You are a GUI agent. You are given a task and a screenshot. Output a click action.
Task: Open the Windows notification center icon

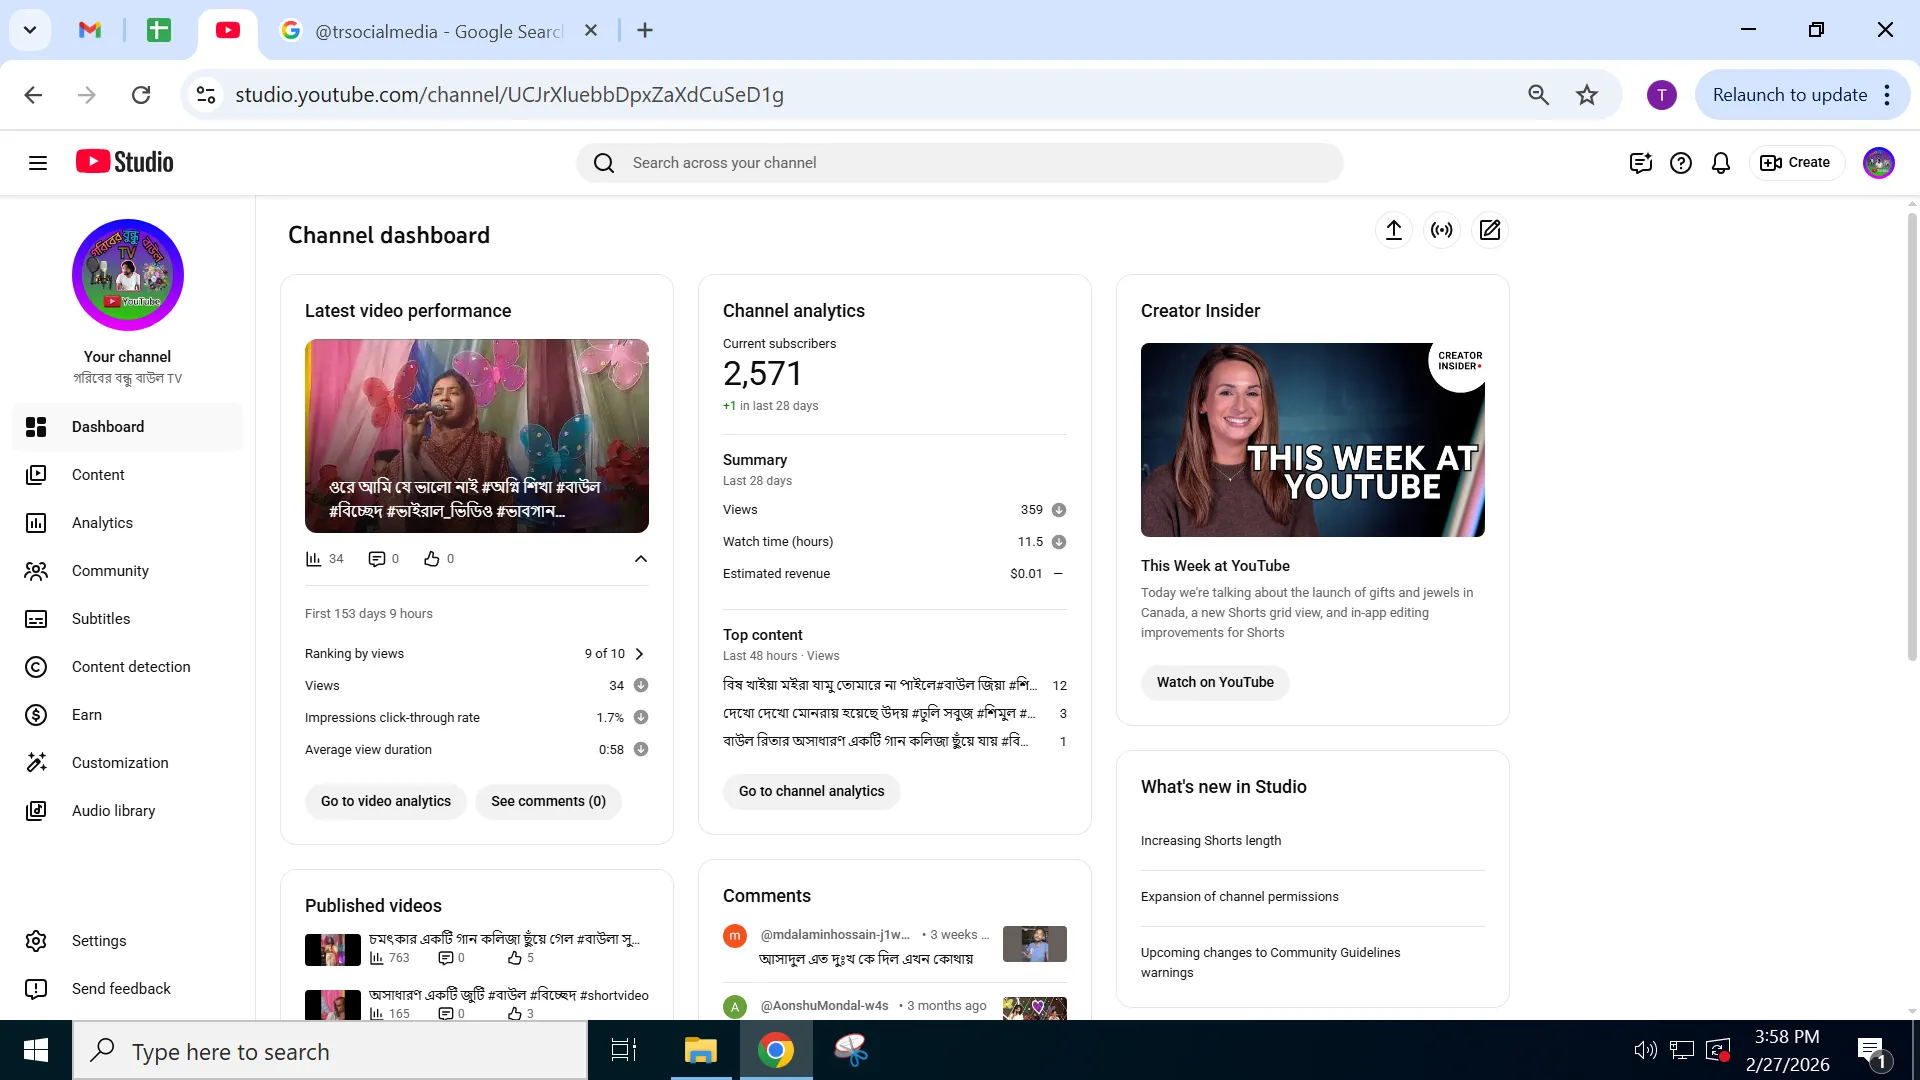tap(1873, 1052)
